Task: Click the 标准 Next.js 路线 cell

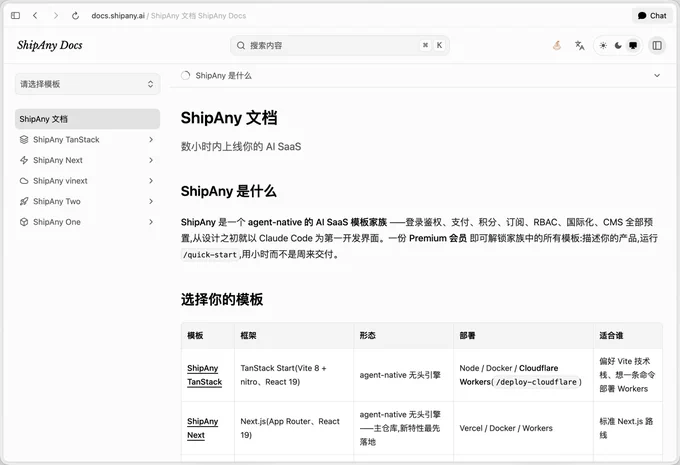Action: coord(626,428)
